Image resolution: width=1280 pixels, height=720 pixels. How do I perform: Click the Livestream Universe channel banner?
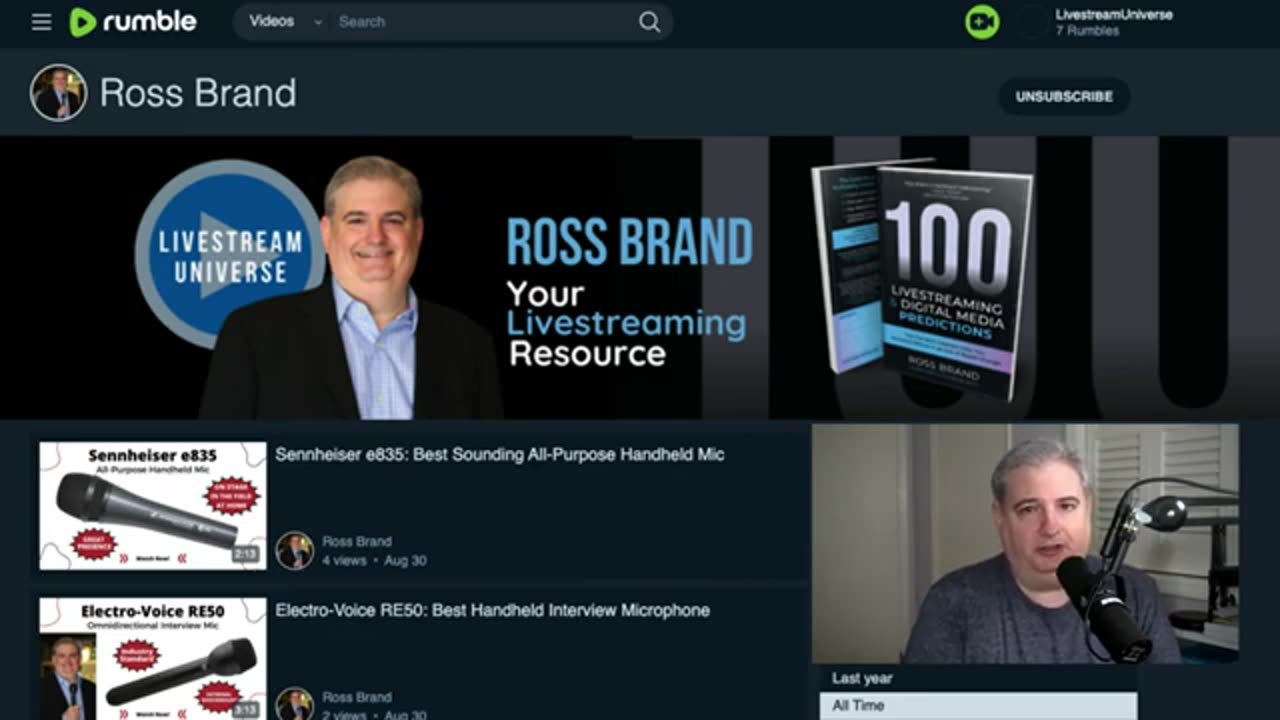coord(640,278)
